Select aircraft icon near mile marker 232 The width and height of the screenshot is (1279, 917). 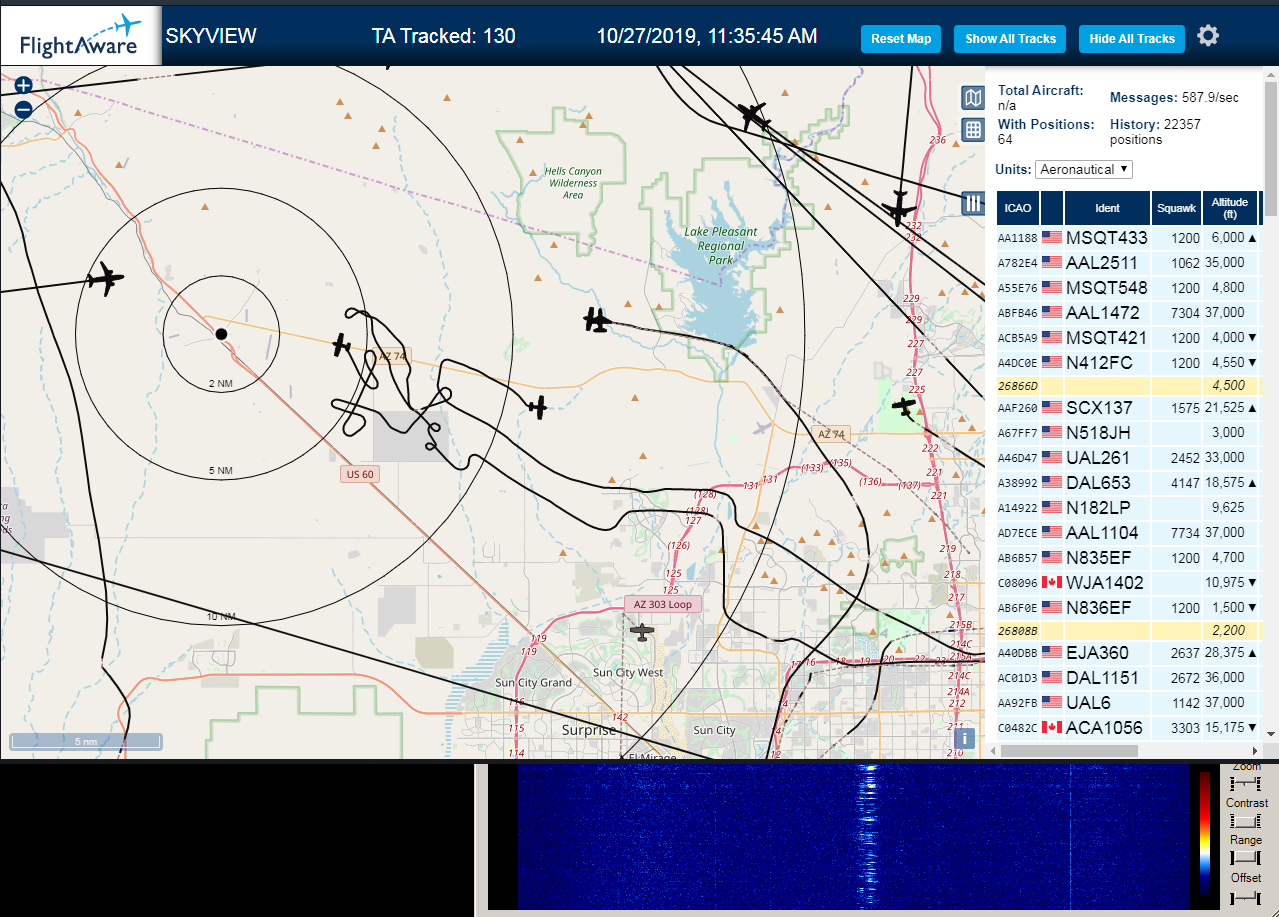coord(899,208)
